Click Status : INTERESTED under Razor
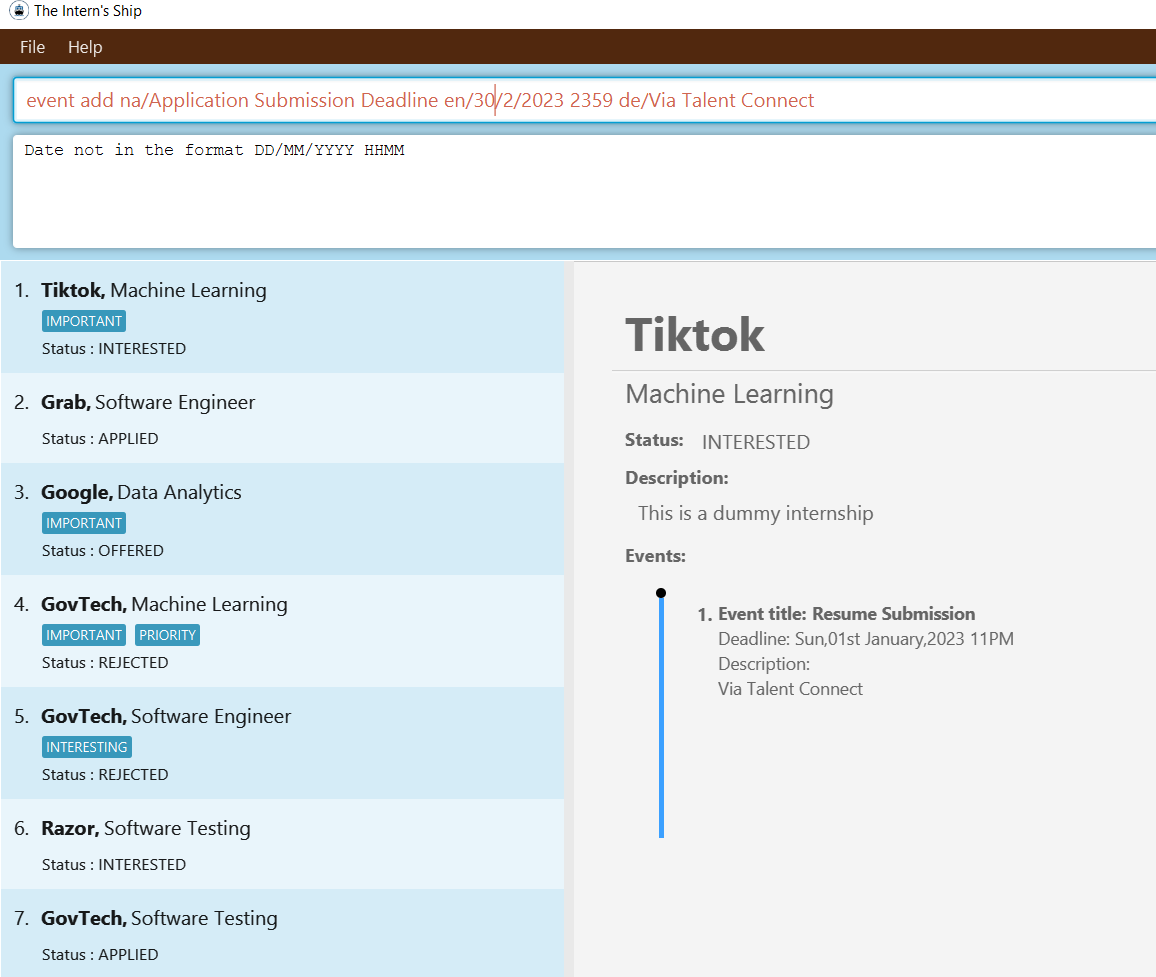The width and height of the screenshot is (1156, 977). (114, 865)
